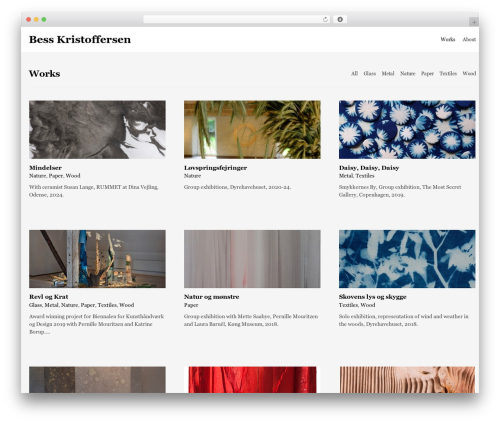Viewport: 500px width, 423px height.
Task: Filter works by Textiles
Action: click(448, 73)
